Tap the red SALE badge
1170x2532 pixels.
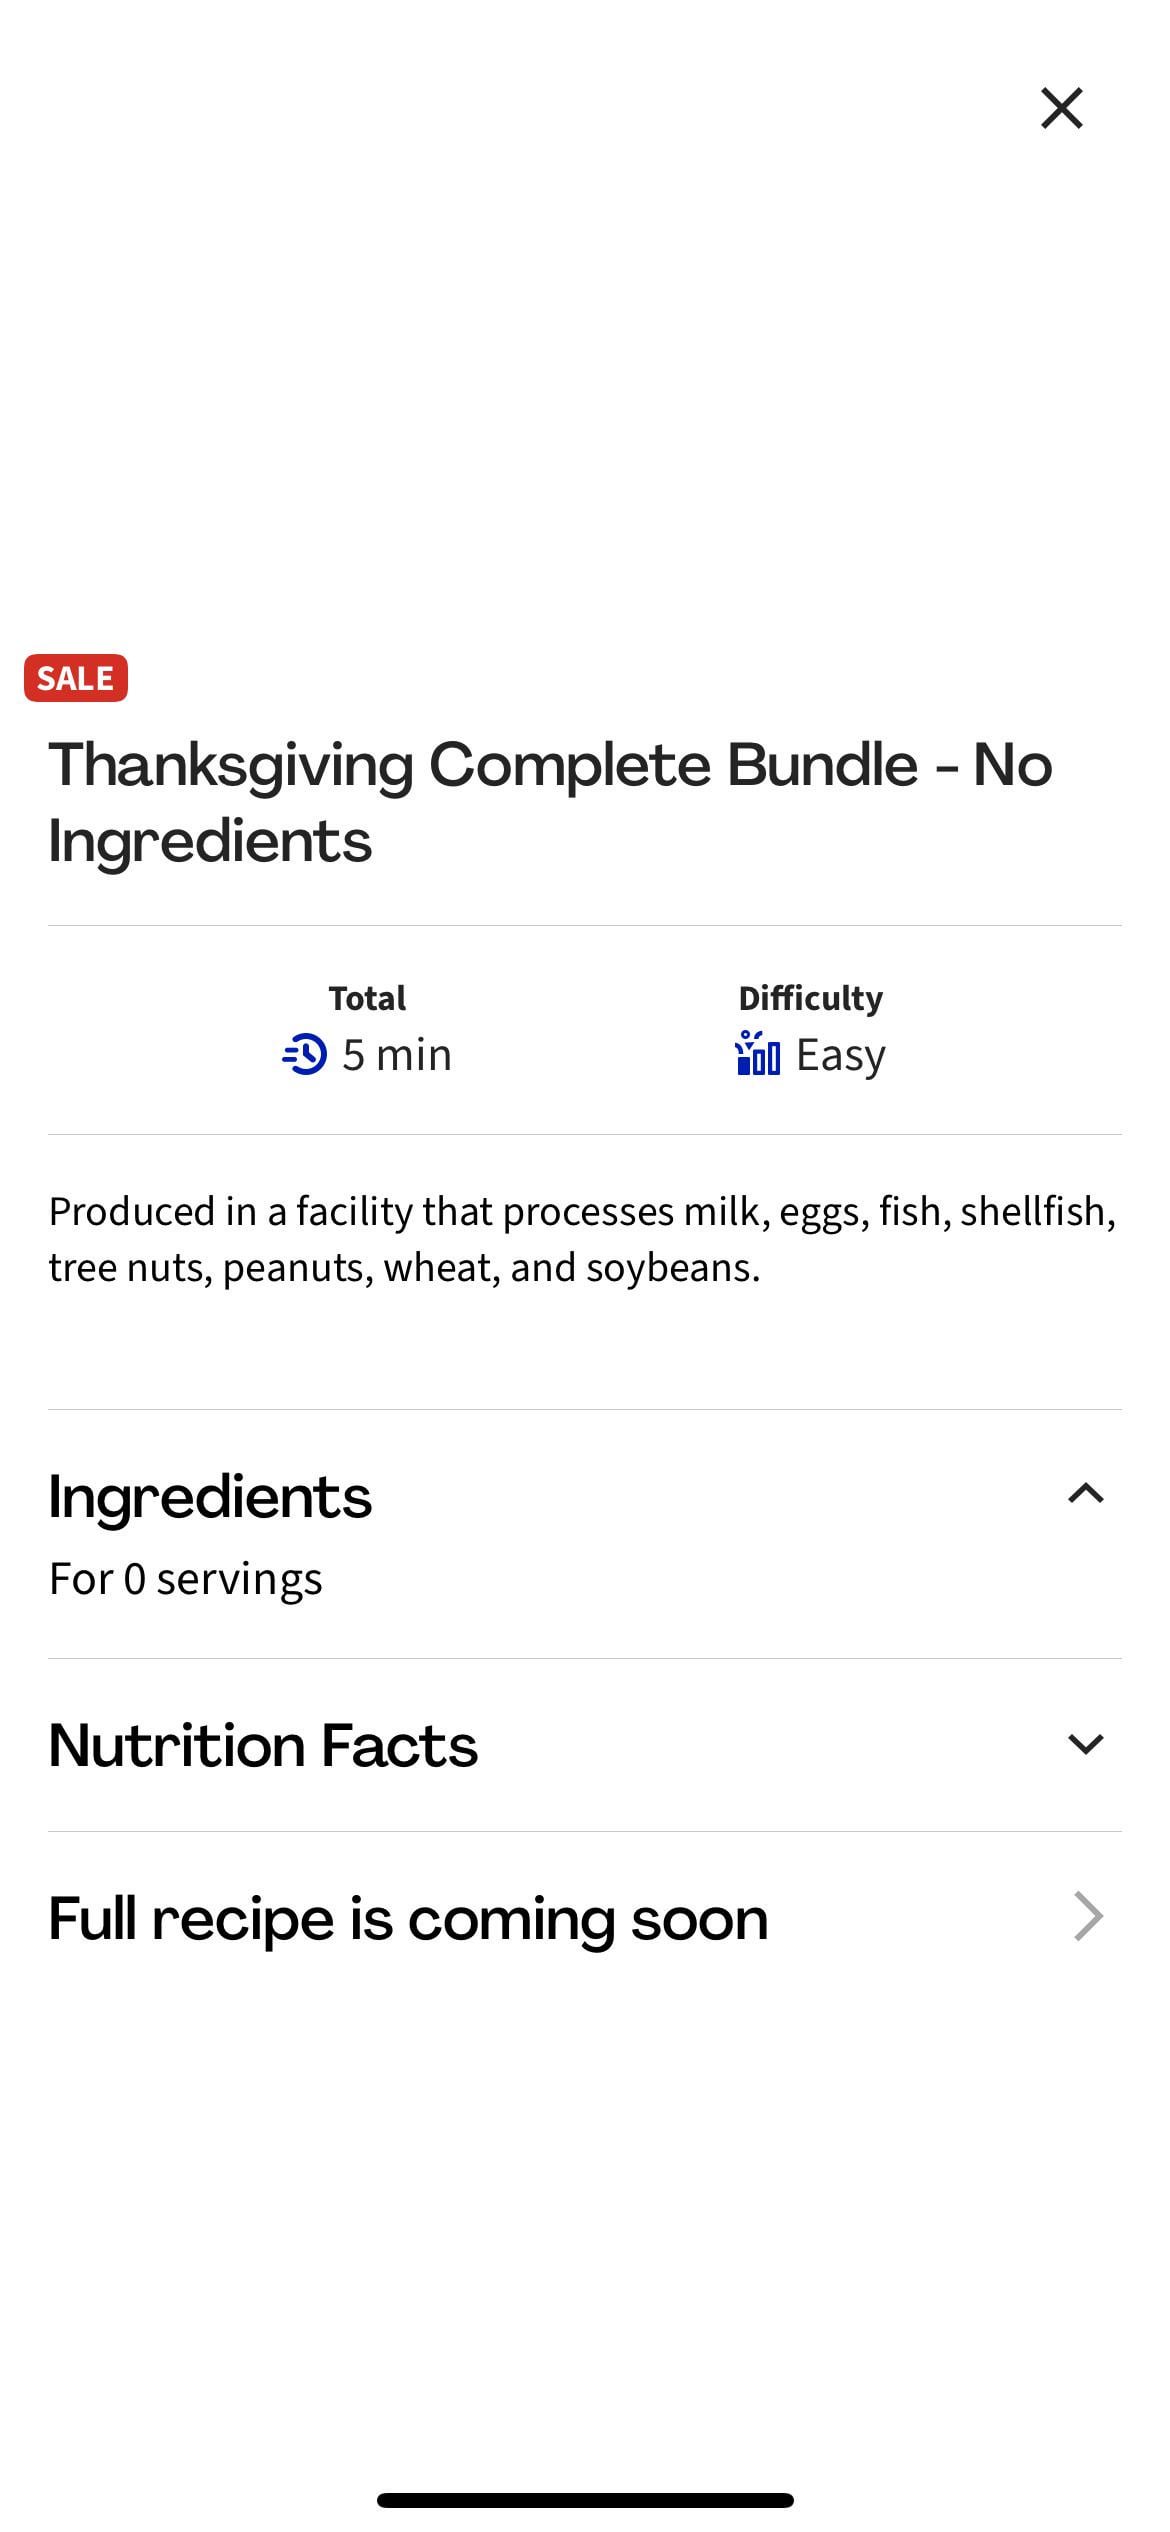[x=76, y=678]
